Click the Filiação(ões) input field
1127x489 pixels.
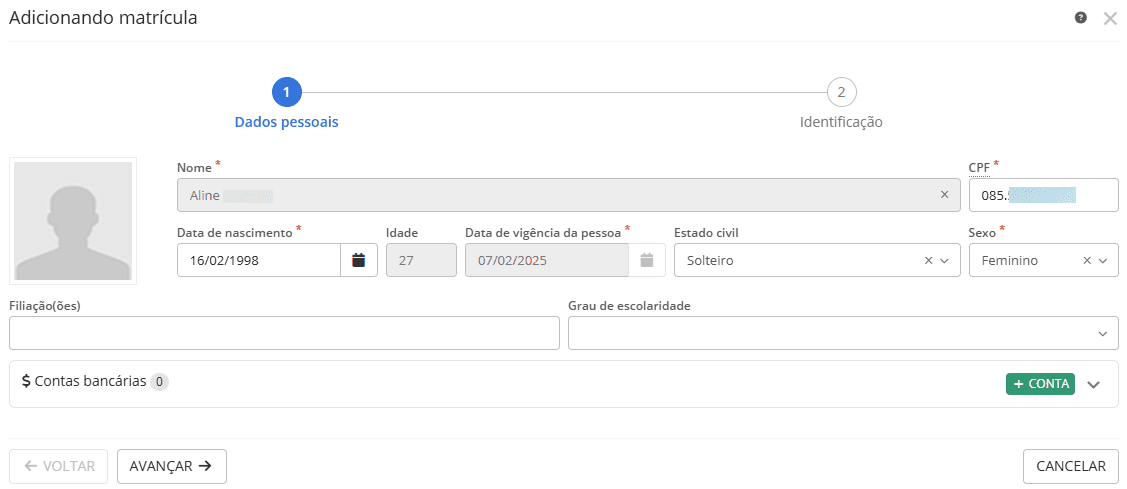click(x=284, y=333)
